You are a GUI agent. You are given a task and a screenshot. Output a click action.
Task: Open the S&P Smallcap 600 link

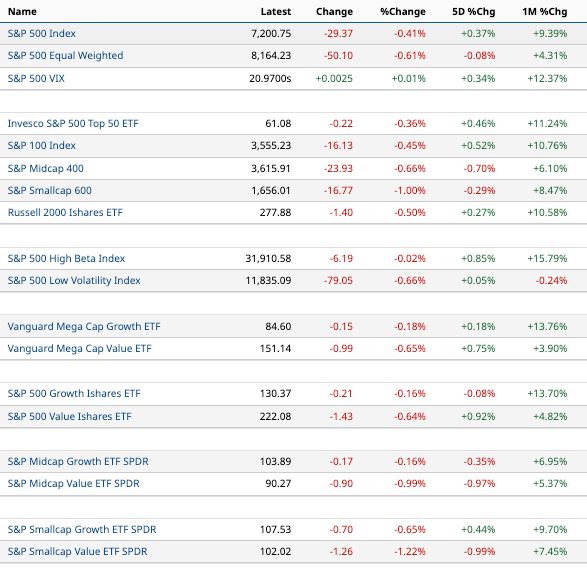[x=49, y=190]
